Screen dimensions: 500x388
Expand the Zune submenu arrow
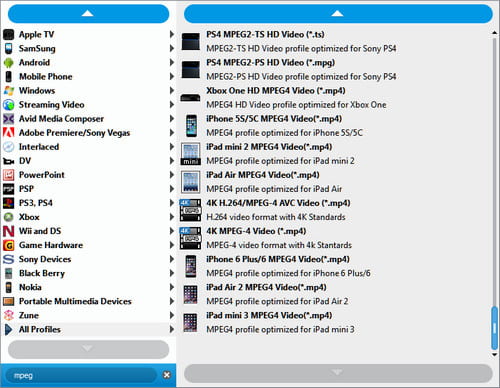coord(172,315)
